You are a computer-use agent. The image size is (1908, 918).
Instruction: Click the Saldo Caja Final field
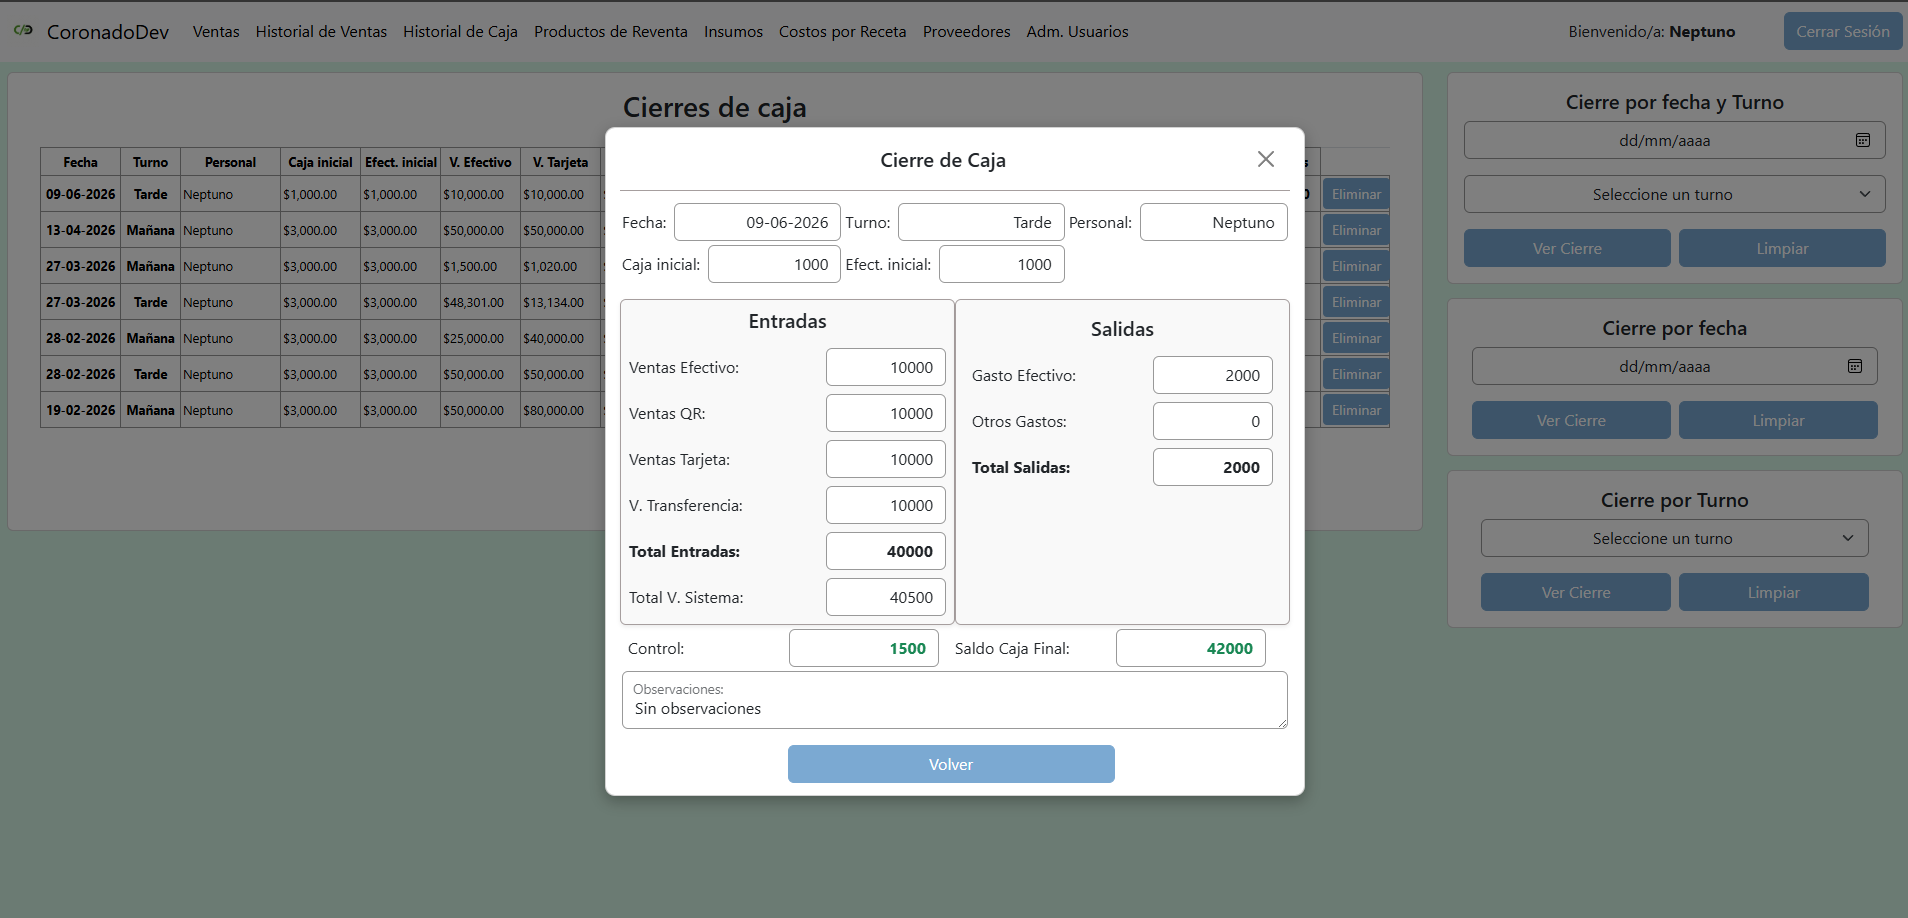(x=1191, y=648)
